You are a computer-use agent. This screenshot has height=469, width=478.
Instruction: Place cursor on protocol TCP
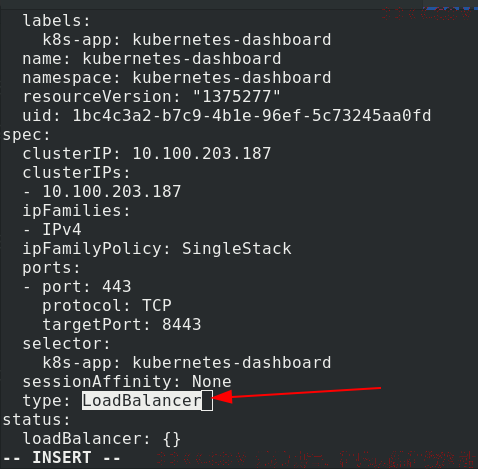tap(107, 306)
